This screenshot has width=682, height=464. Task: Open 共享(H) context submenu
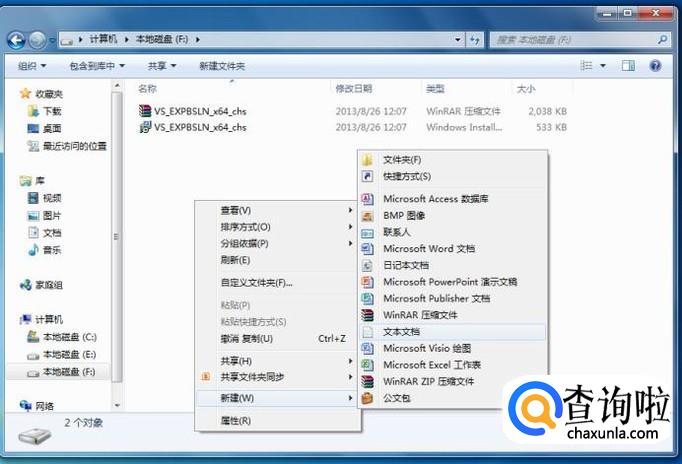(277, 361)
